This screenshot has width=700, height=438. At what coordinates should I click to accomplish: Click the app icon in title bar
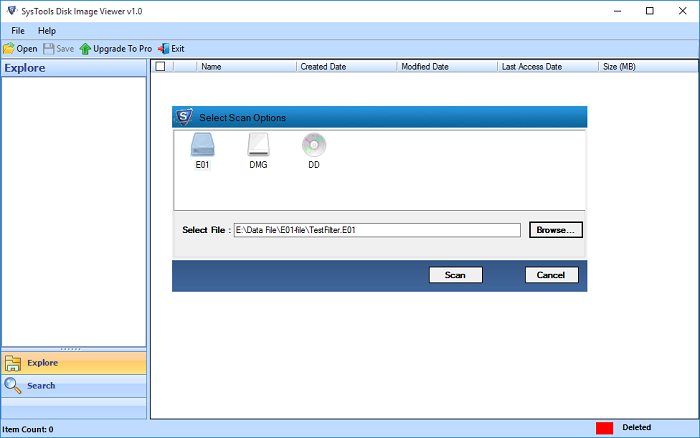(12, 11)
